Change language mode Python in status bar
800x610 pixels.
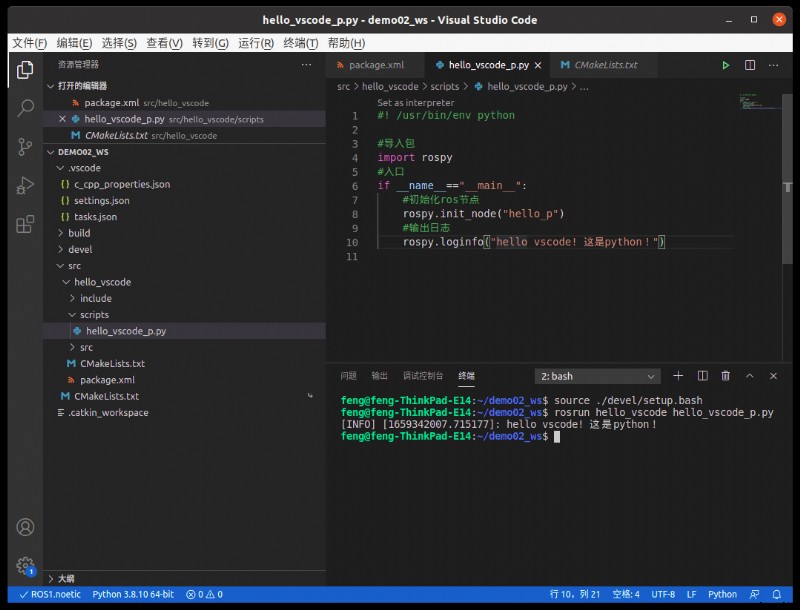pos(722,594)
